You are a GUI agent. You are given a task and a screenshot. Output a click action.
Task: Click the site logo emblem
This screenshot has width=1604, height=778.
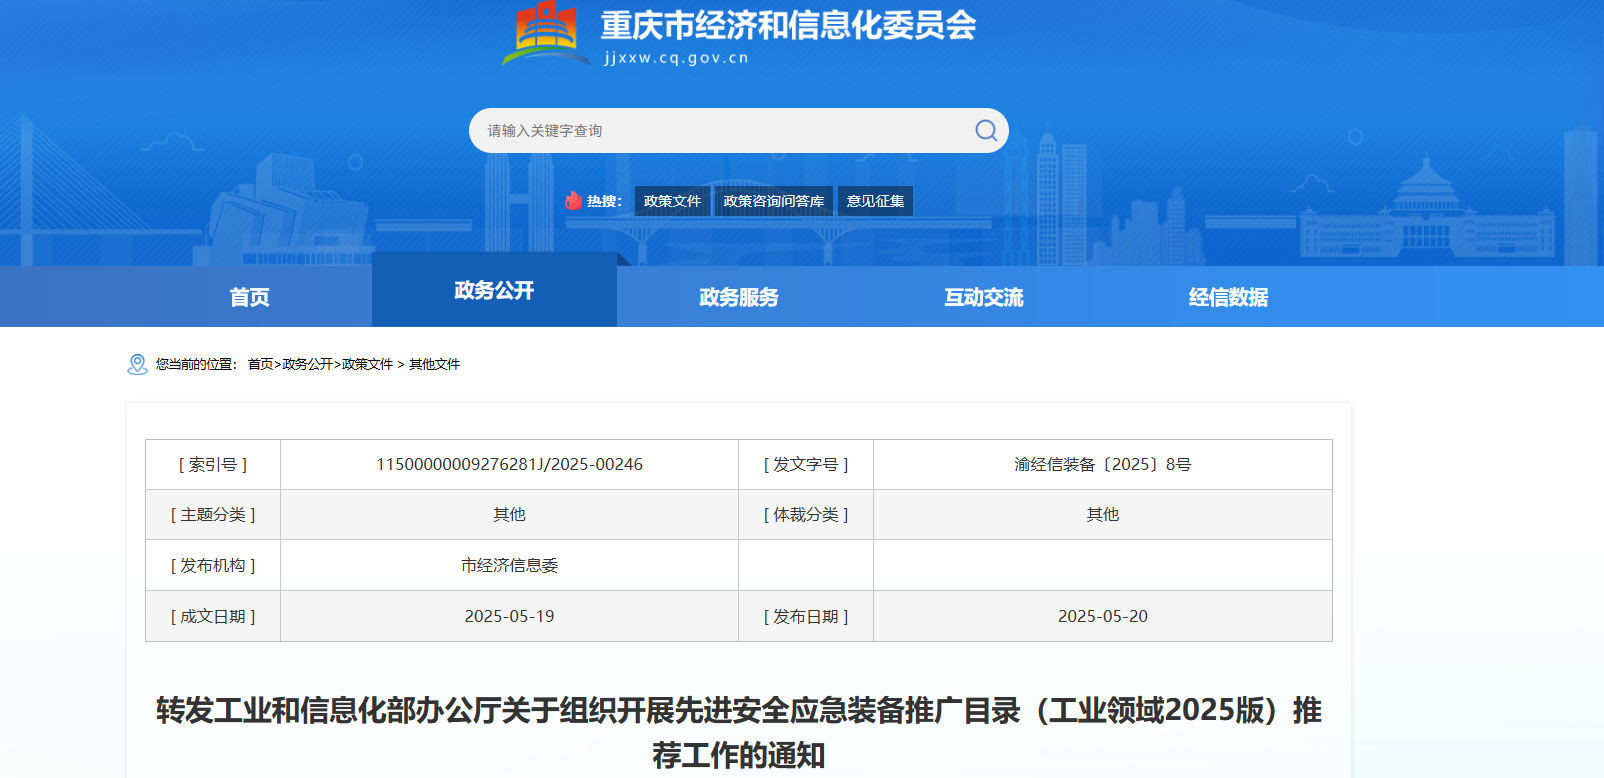click(x=546, y=32)
